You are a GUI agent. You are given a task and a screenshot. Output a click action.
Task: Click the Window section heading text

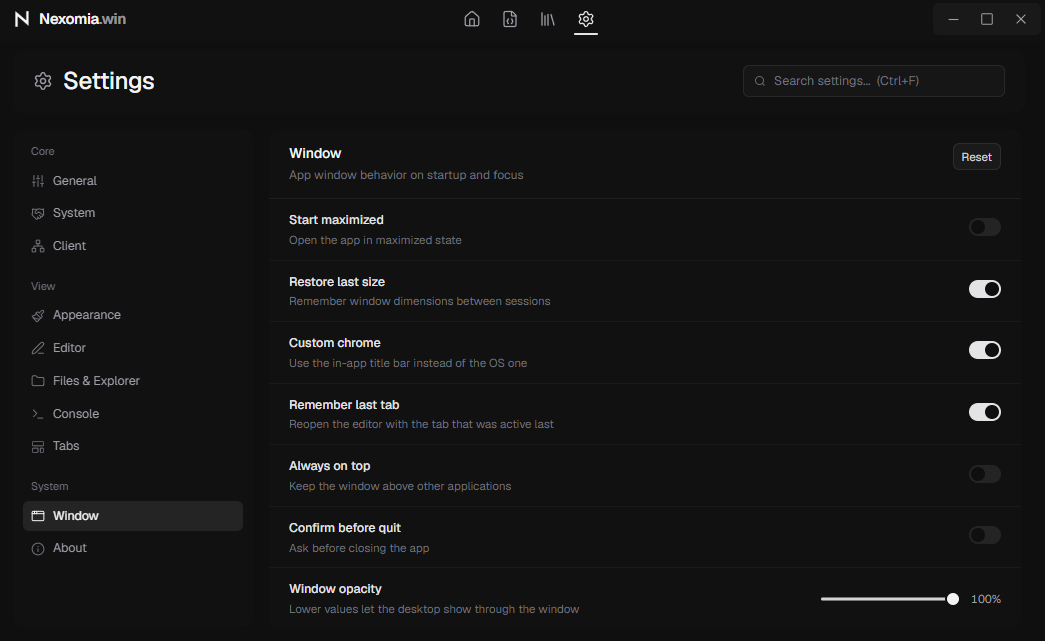[315, 153]
